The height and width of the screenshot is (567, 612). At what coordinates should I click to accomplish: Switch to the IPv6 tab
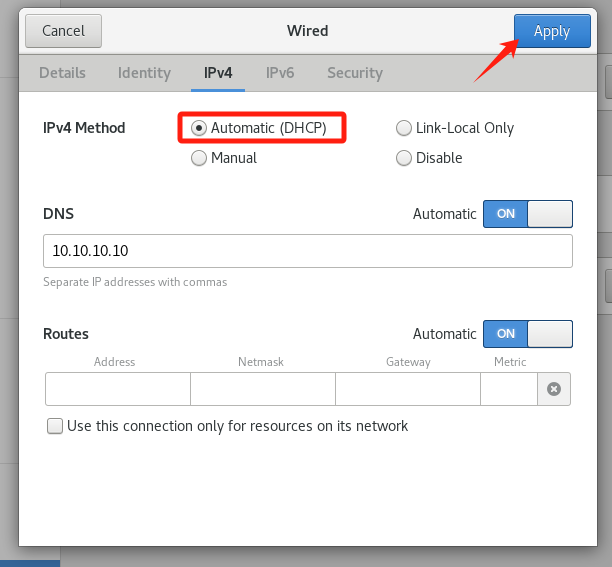pos(279,73)
